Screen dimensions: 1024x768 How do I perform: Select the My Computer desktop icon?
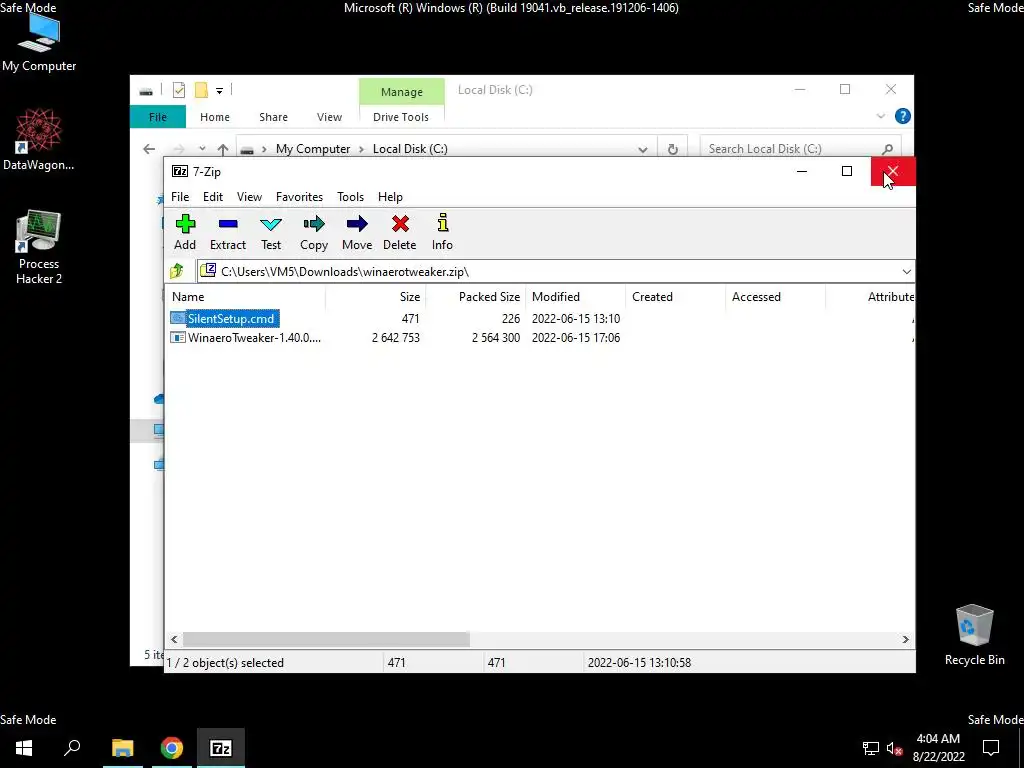point(39,43)
